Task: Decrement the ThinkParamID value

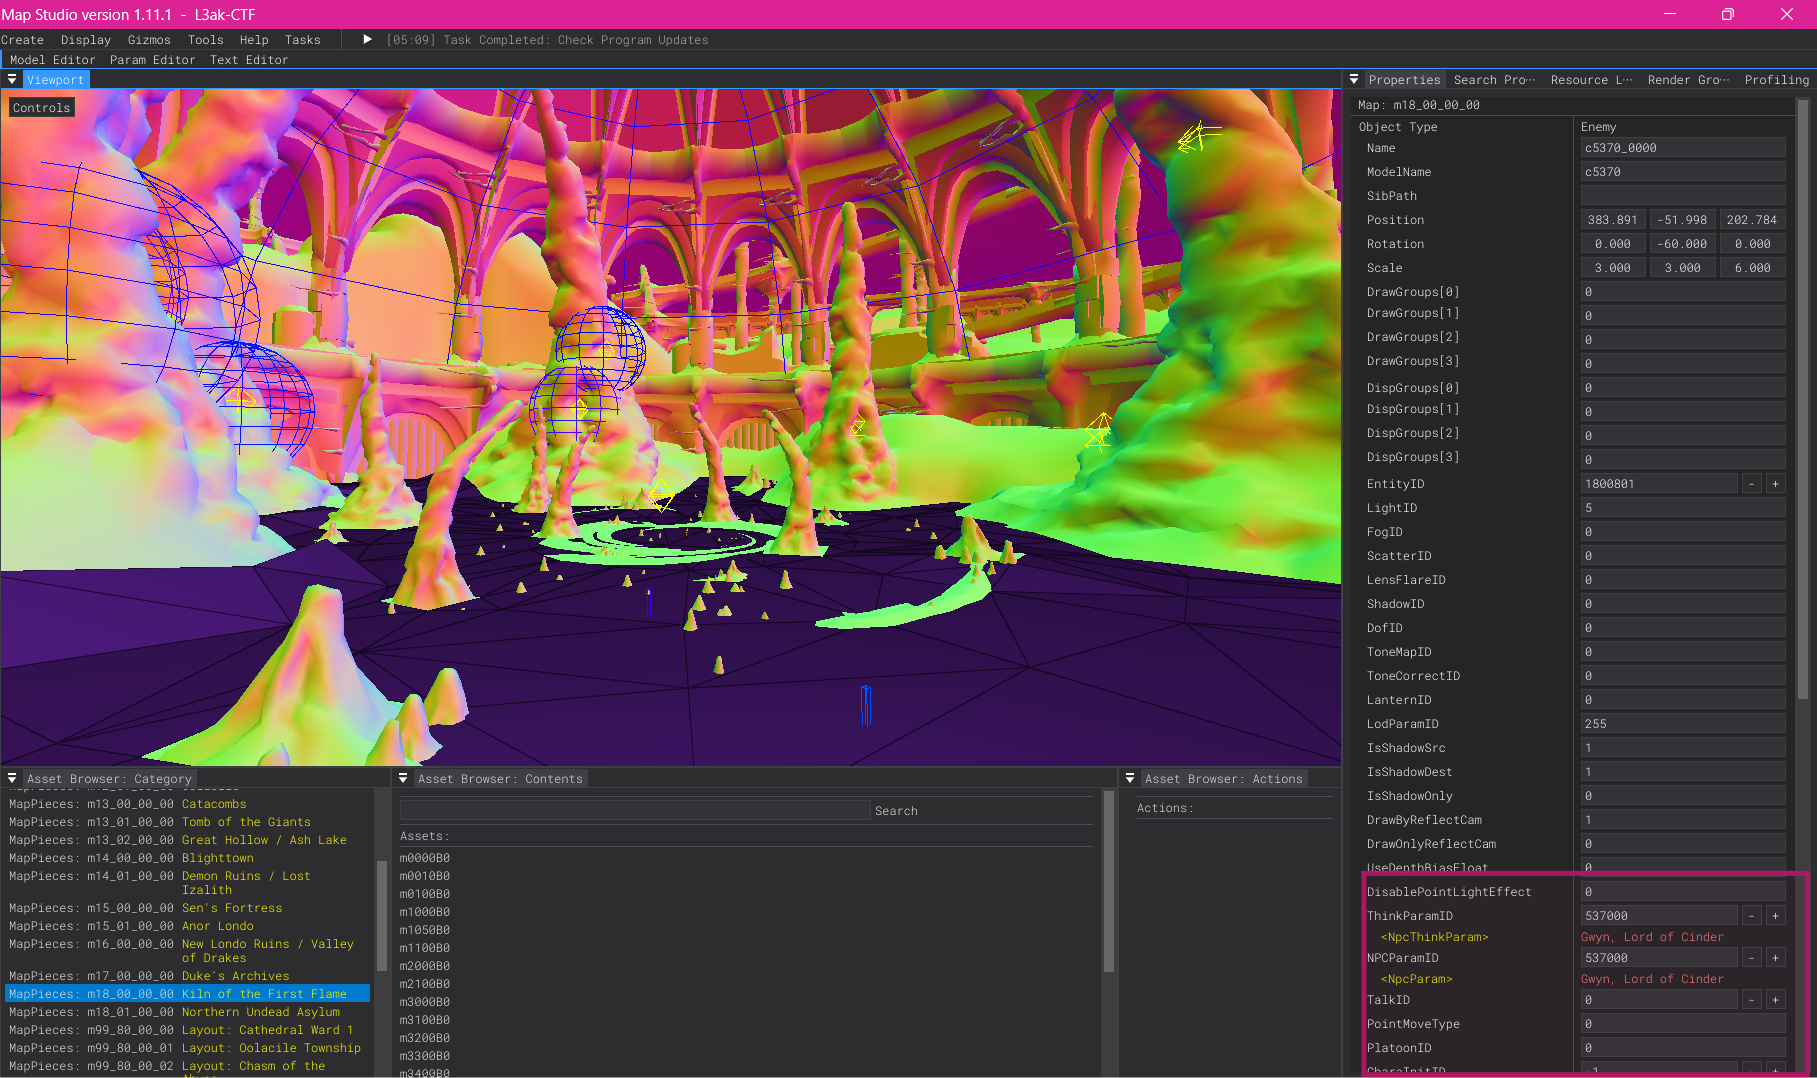Action: point(1751,916)
